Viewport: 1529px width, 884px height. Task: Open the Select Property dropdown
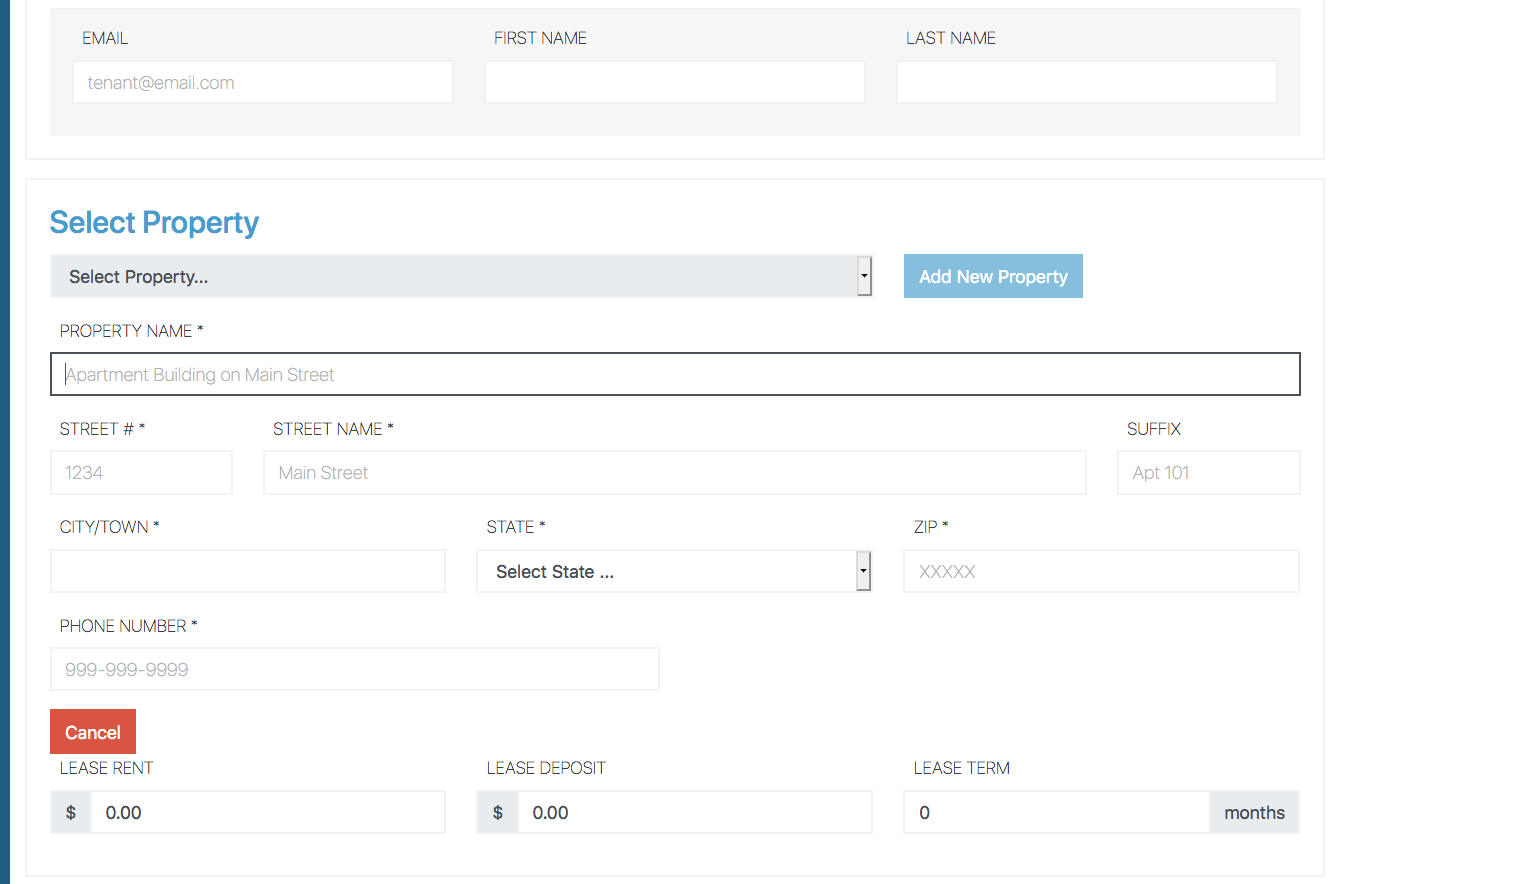pos(461,276)
